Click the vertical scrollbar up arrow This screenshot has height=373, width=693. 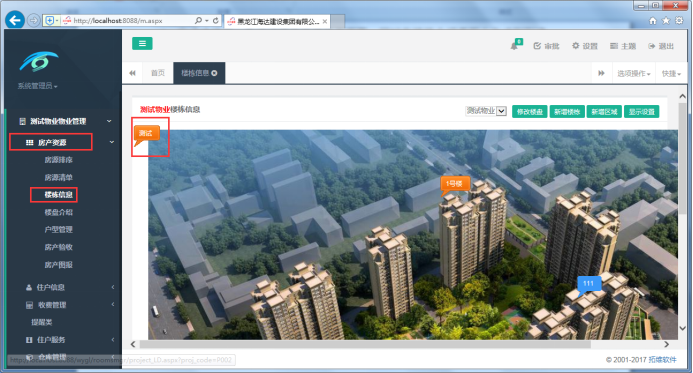click(x=682, y=96)
